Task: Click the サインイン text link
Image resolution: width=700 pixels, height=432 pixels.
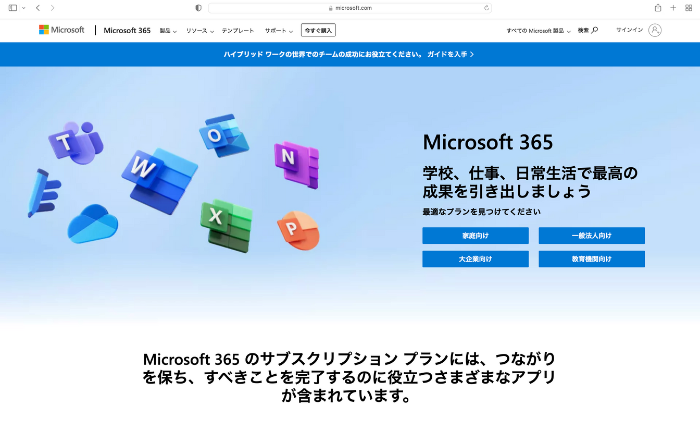Action: point(629,30)
